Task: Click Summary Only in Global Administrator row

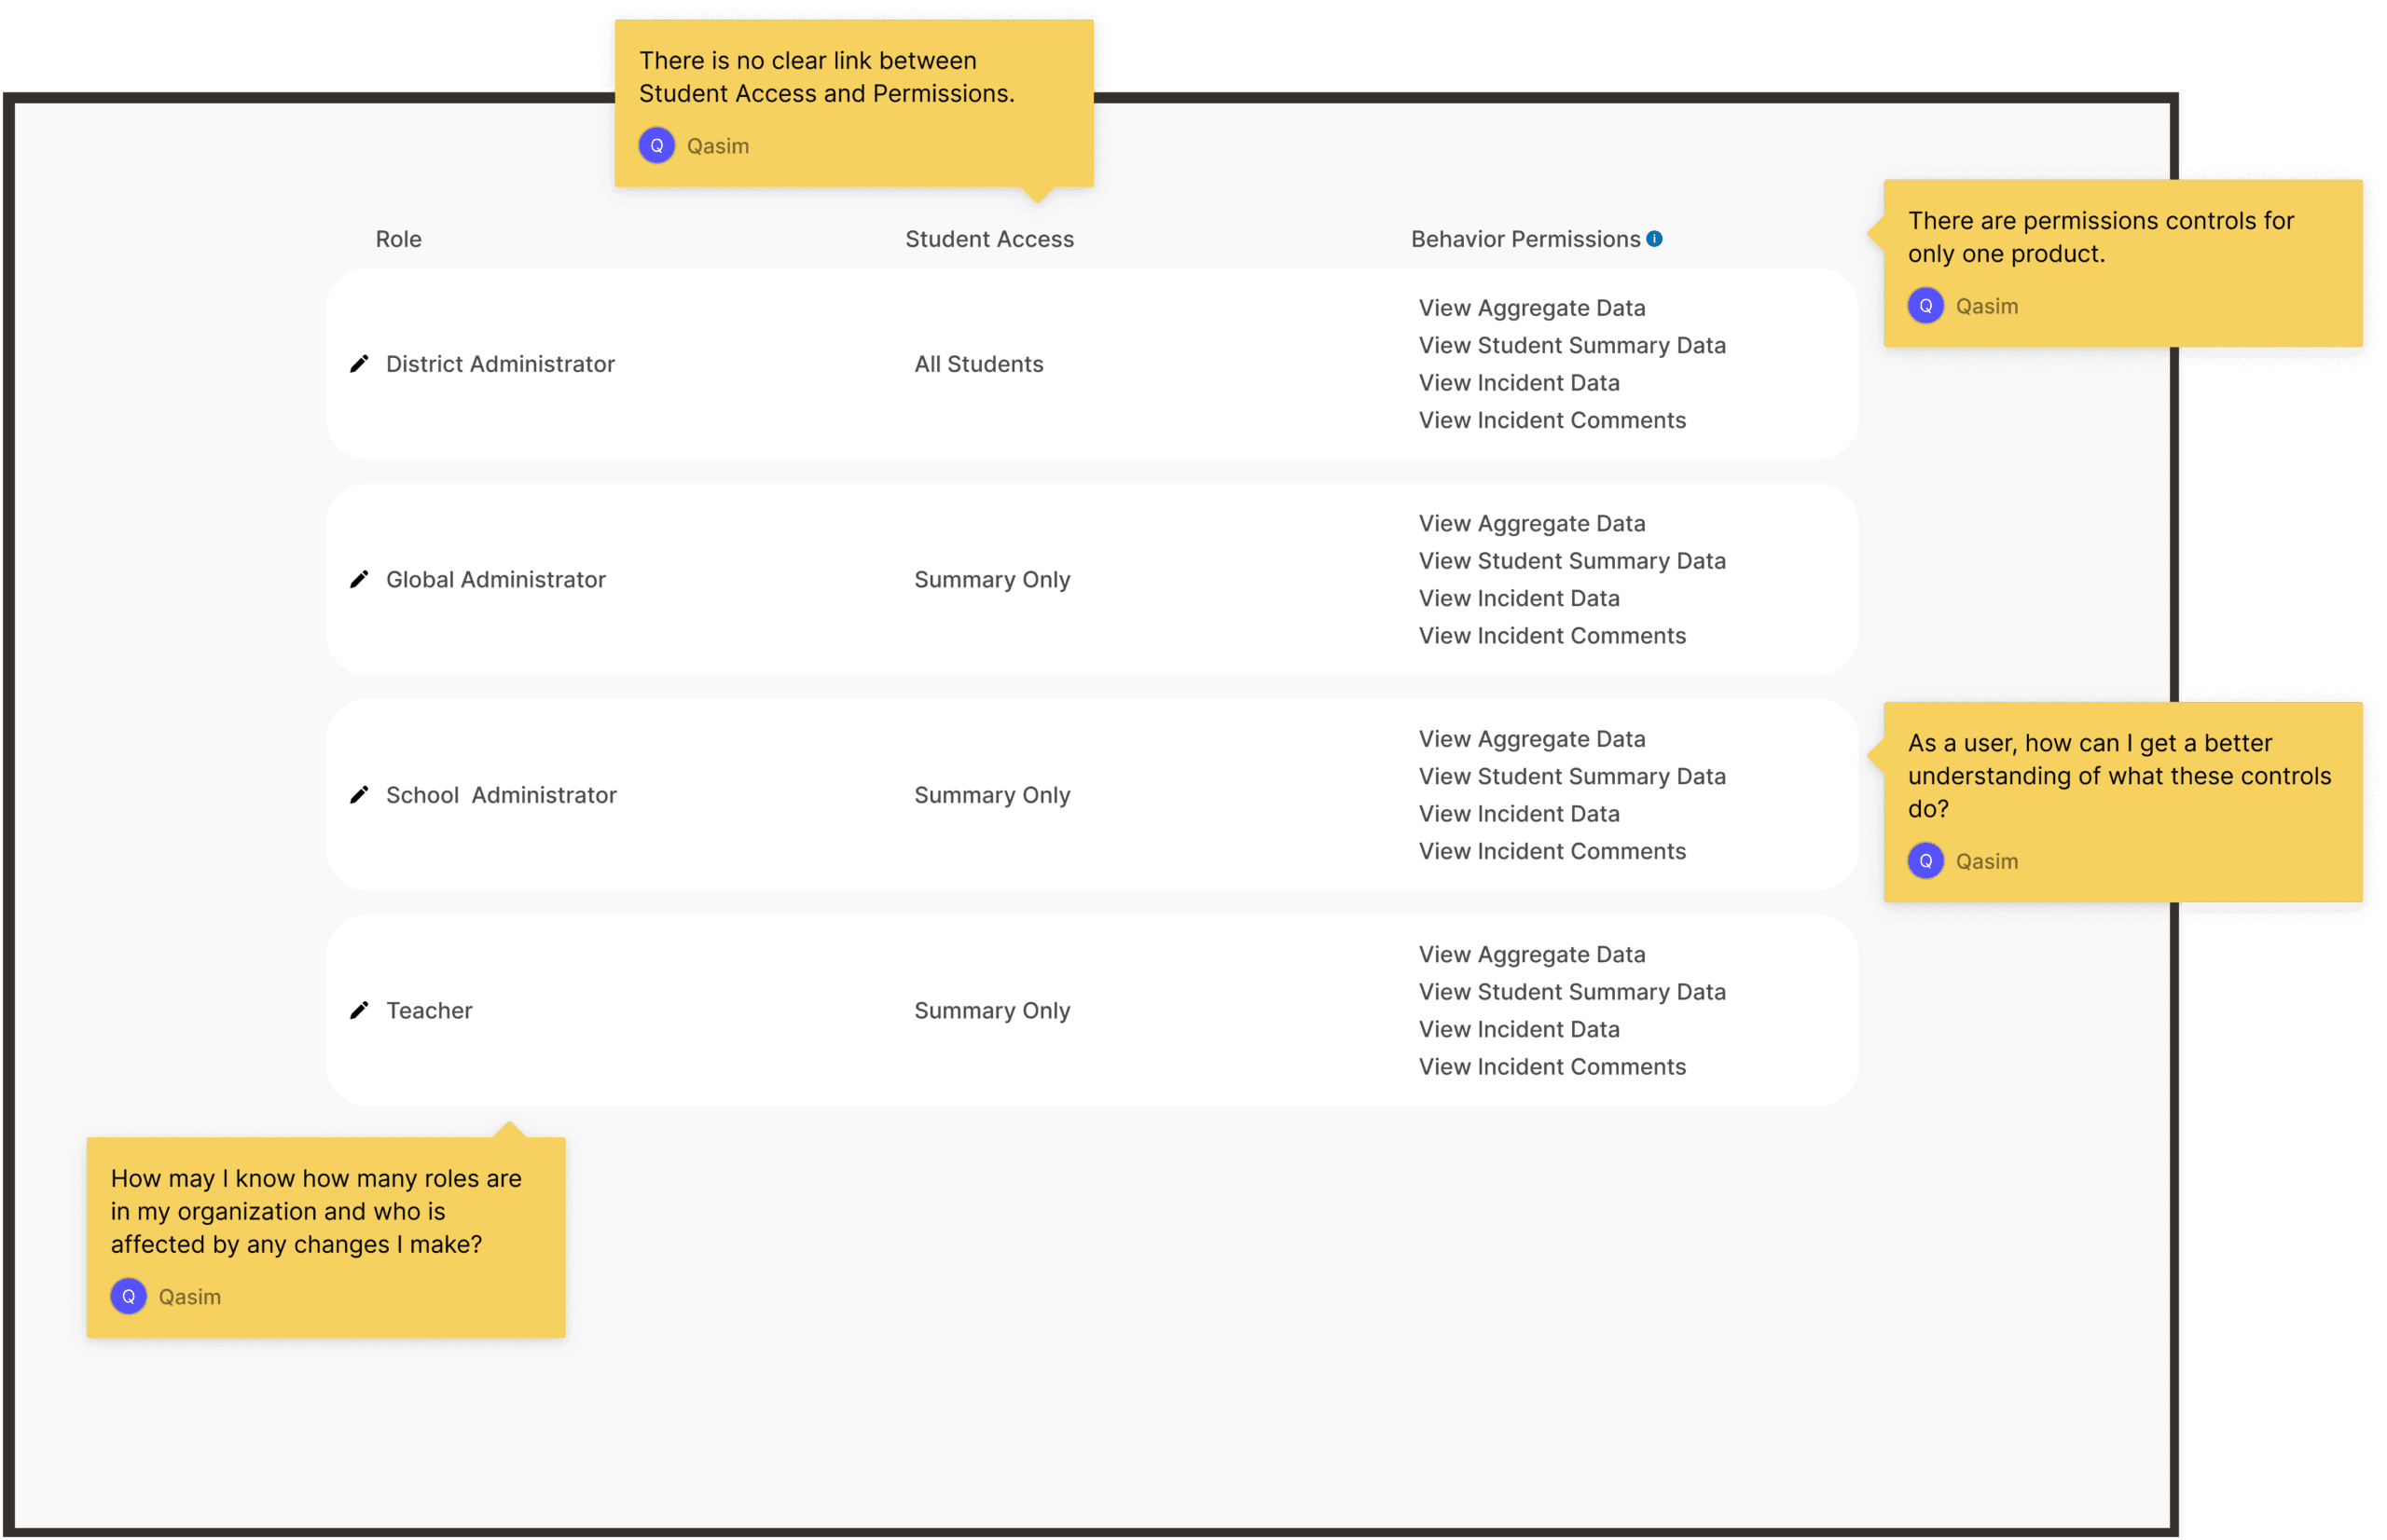Action: pyautogui.click(x=992, y=580)
